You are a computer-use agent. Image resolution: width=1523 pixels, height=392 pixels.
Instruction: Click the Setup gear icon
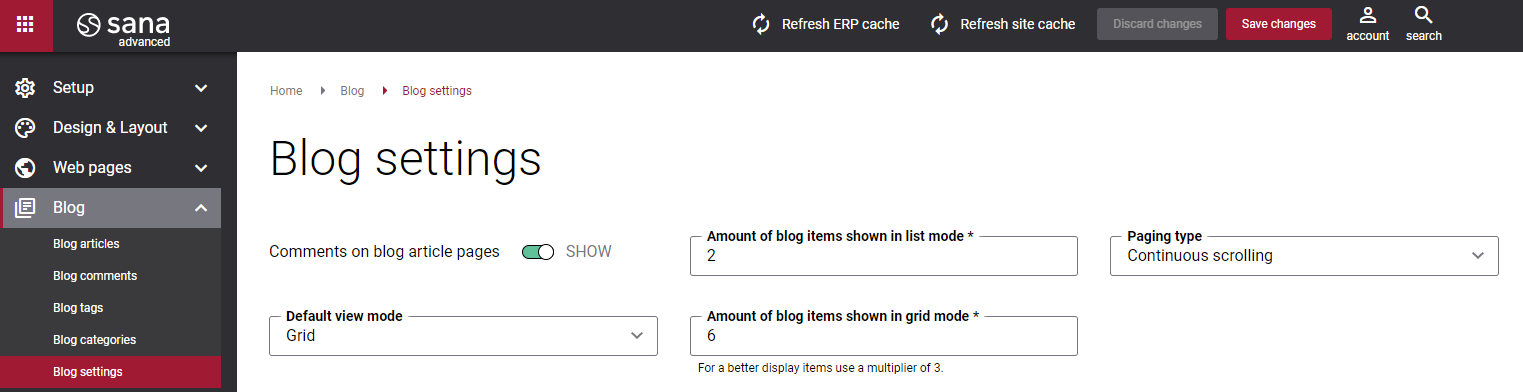[x=25, y=88]
